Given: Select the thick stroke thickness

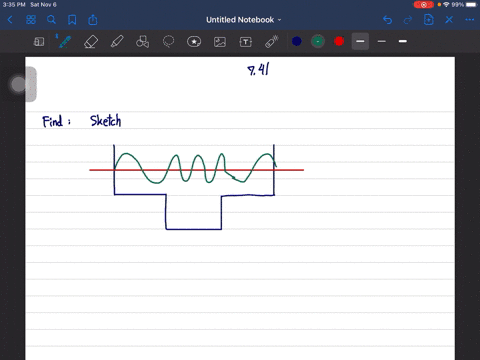Looking at the screenshot, I should [x=403, y=41].
